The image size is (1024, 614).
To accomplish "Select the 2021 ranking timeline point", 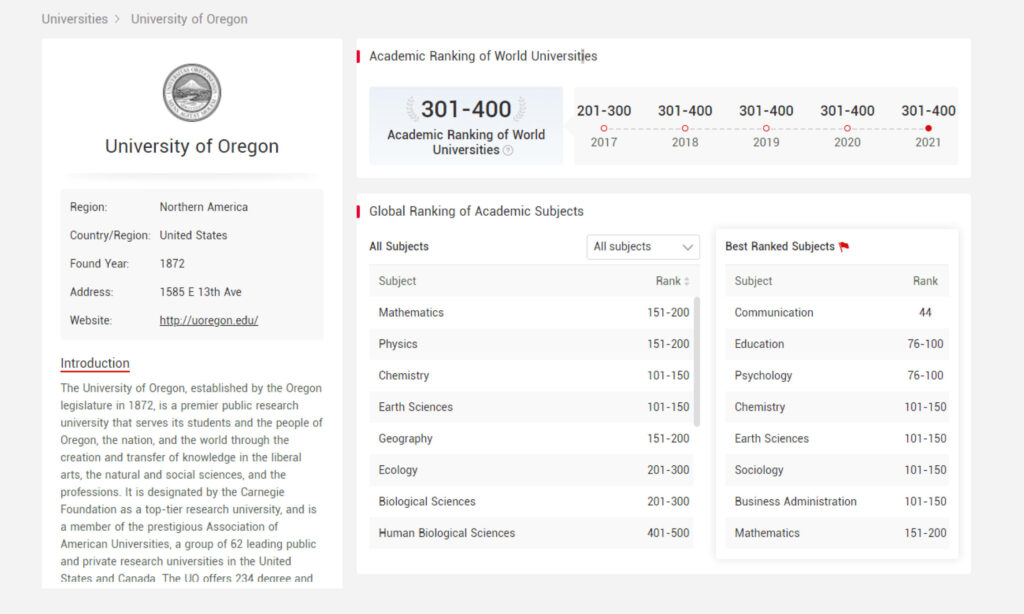I will pos(928,129).
